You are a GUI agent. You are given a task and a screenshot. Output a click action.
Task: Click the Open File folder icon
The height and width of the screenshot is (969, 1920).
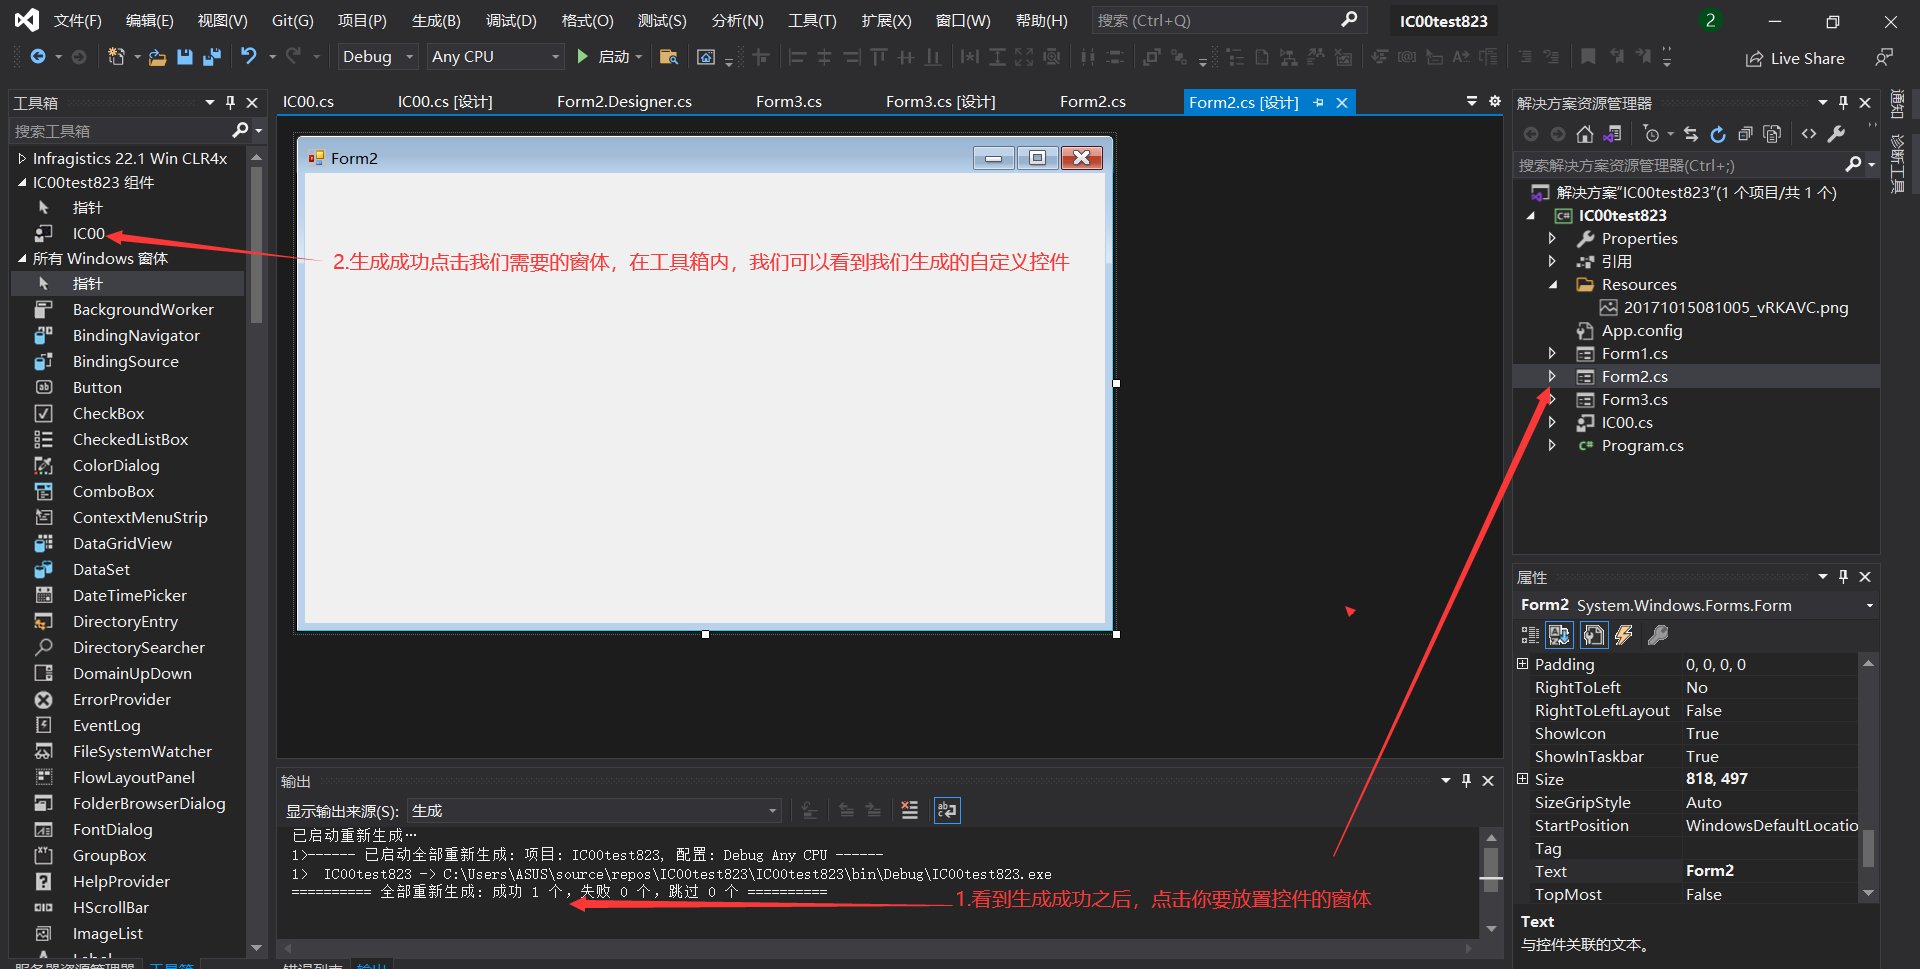coord(157,58)
